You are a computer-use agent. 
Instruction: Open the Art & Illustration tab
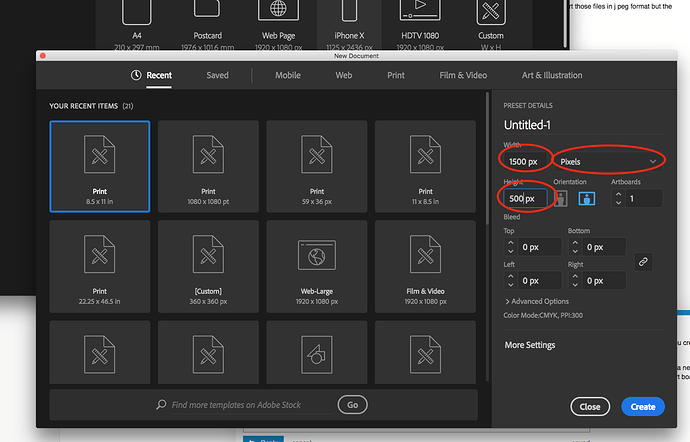point(551,75)
